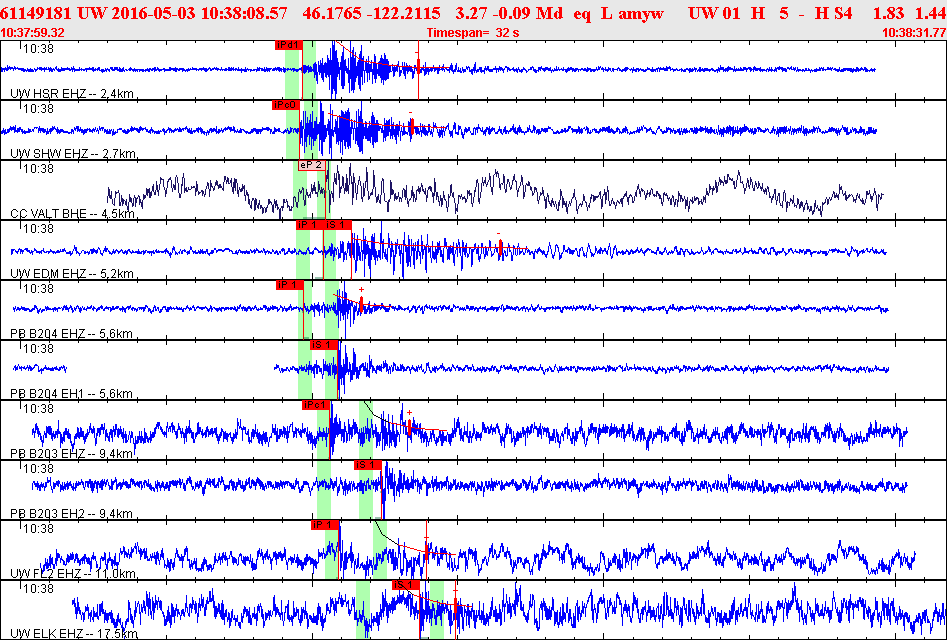Click the coda end marker on FL2 trace
This screenshot has width=947, height=640.
[x=426, y=551]
